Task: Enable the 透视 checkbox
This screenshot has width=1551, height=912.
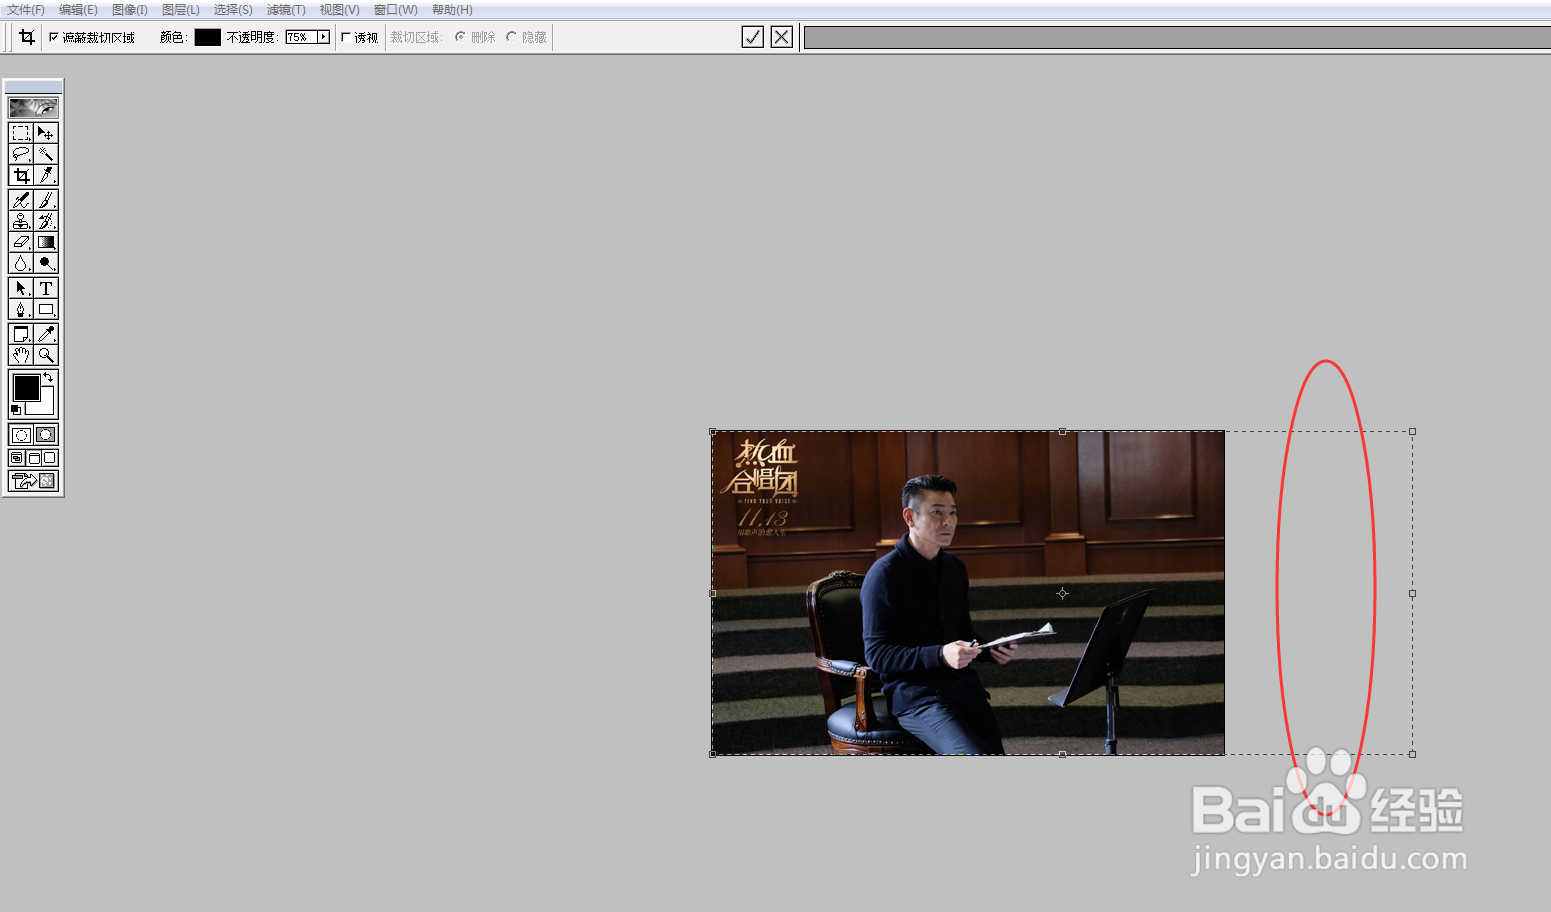Action: pyautogui.click(x=346, y=37)
